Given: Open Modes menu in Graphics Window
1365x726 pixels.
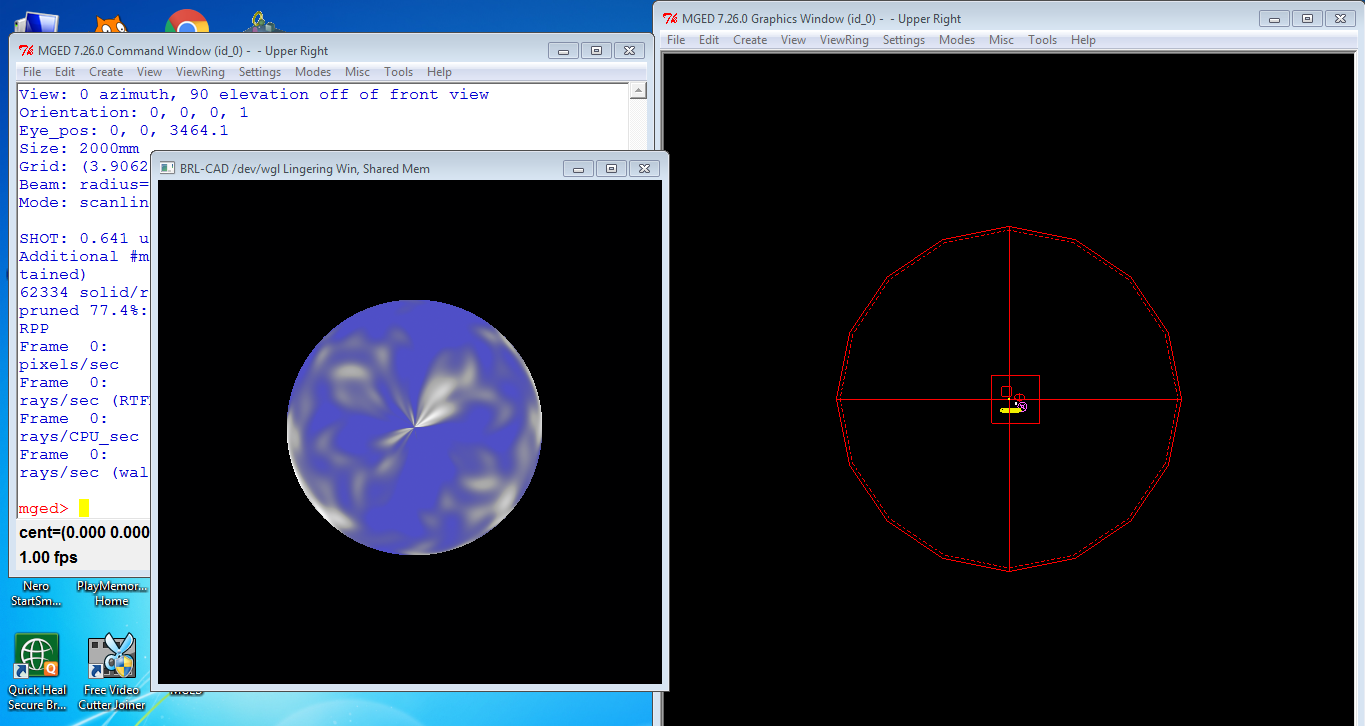Looking at the screenshot, I should 957,40.
